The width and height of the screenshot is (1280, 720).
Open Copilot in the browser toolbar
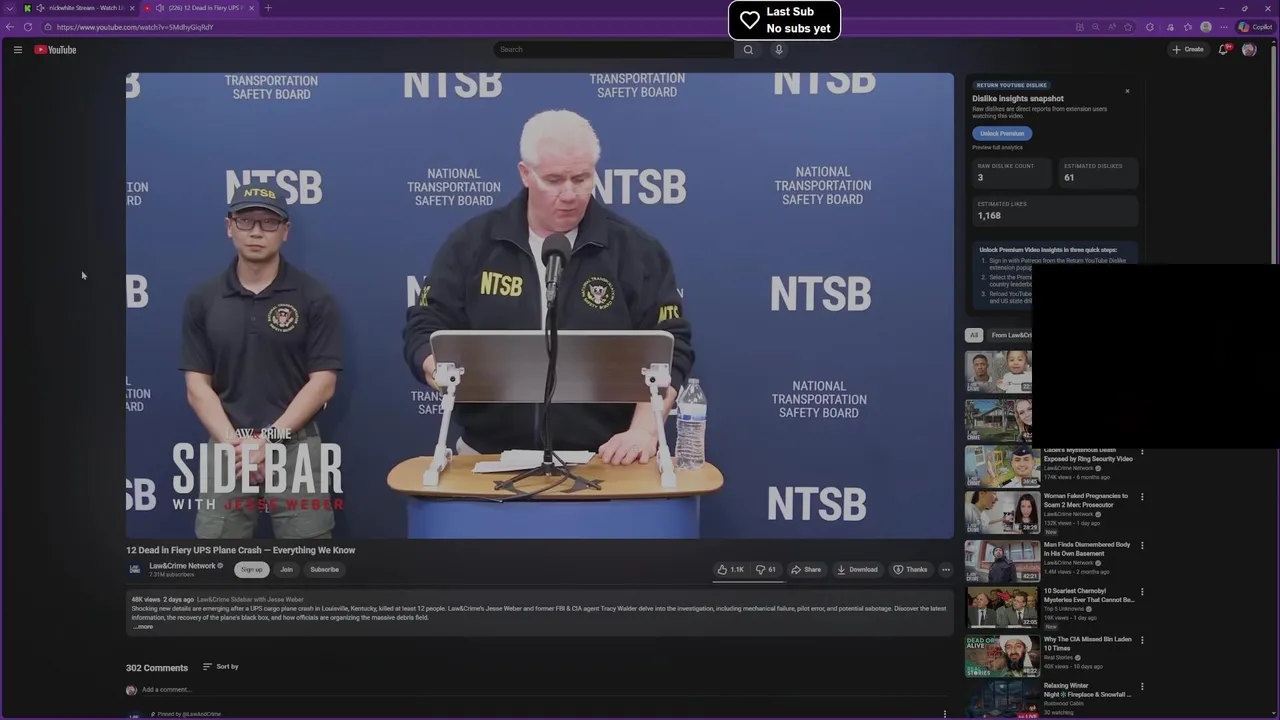click(x=1256, y=27)
